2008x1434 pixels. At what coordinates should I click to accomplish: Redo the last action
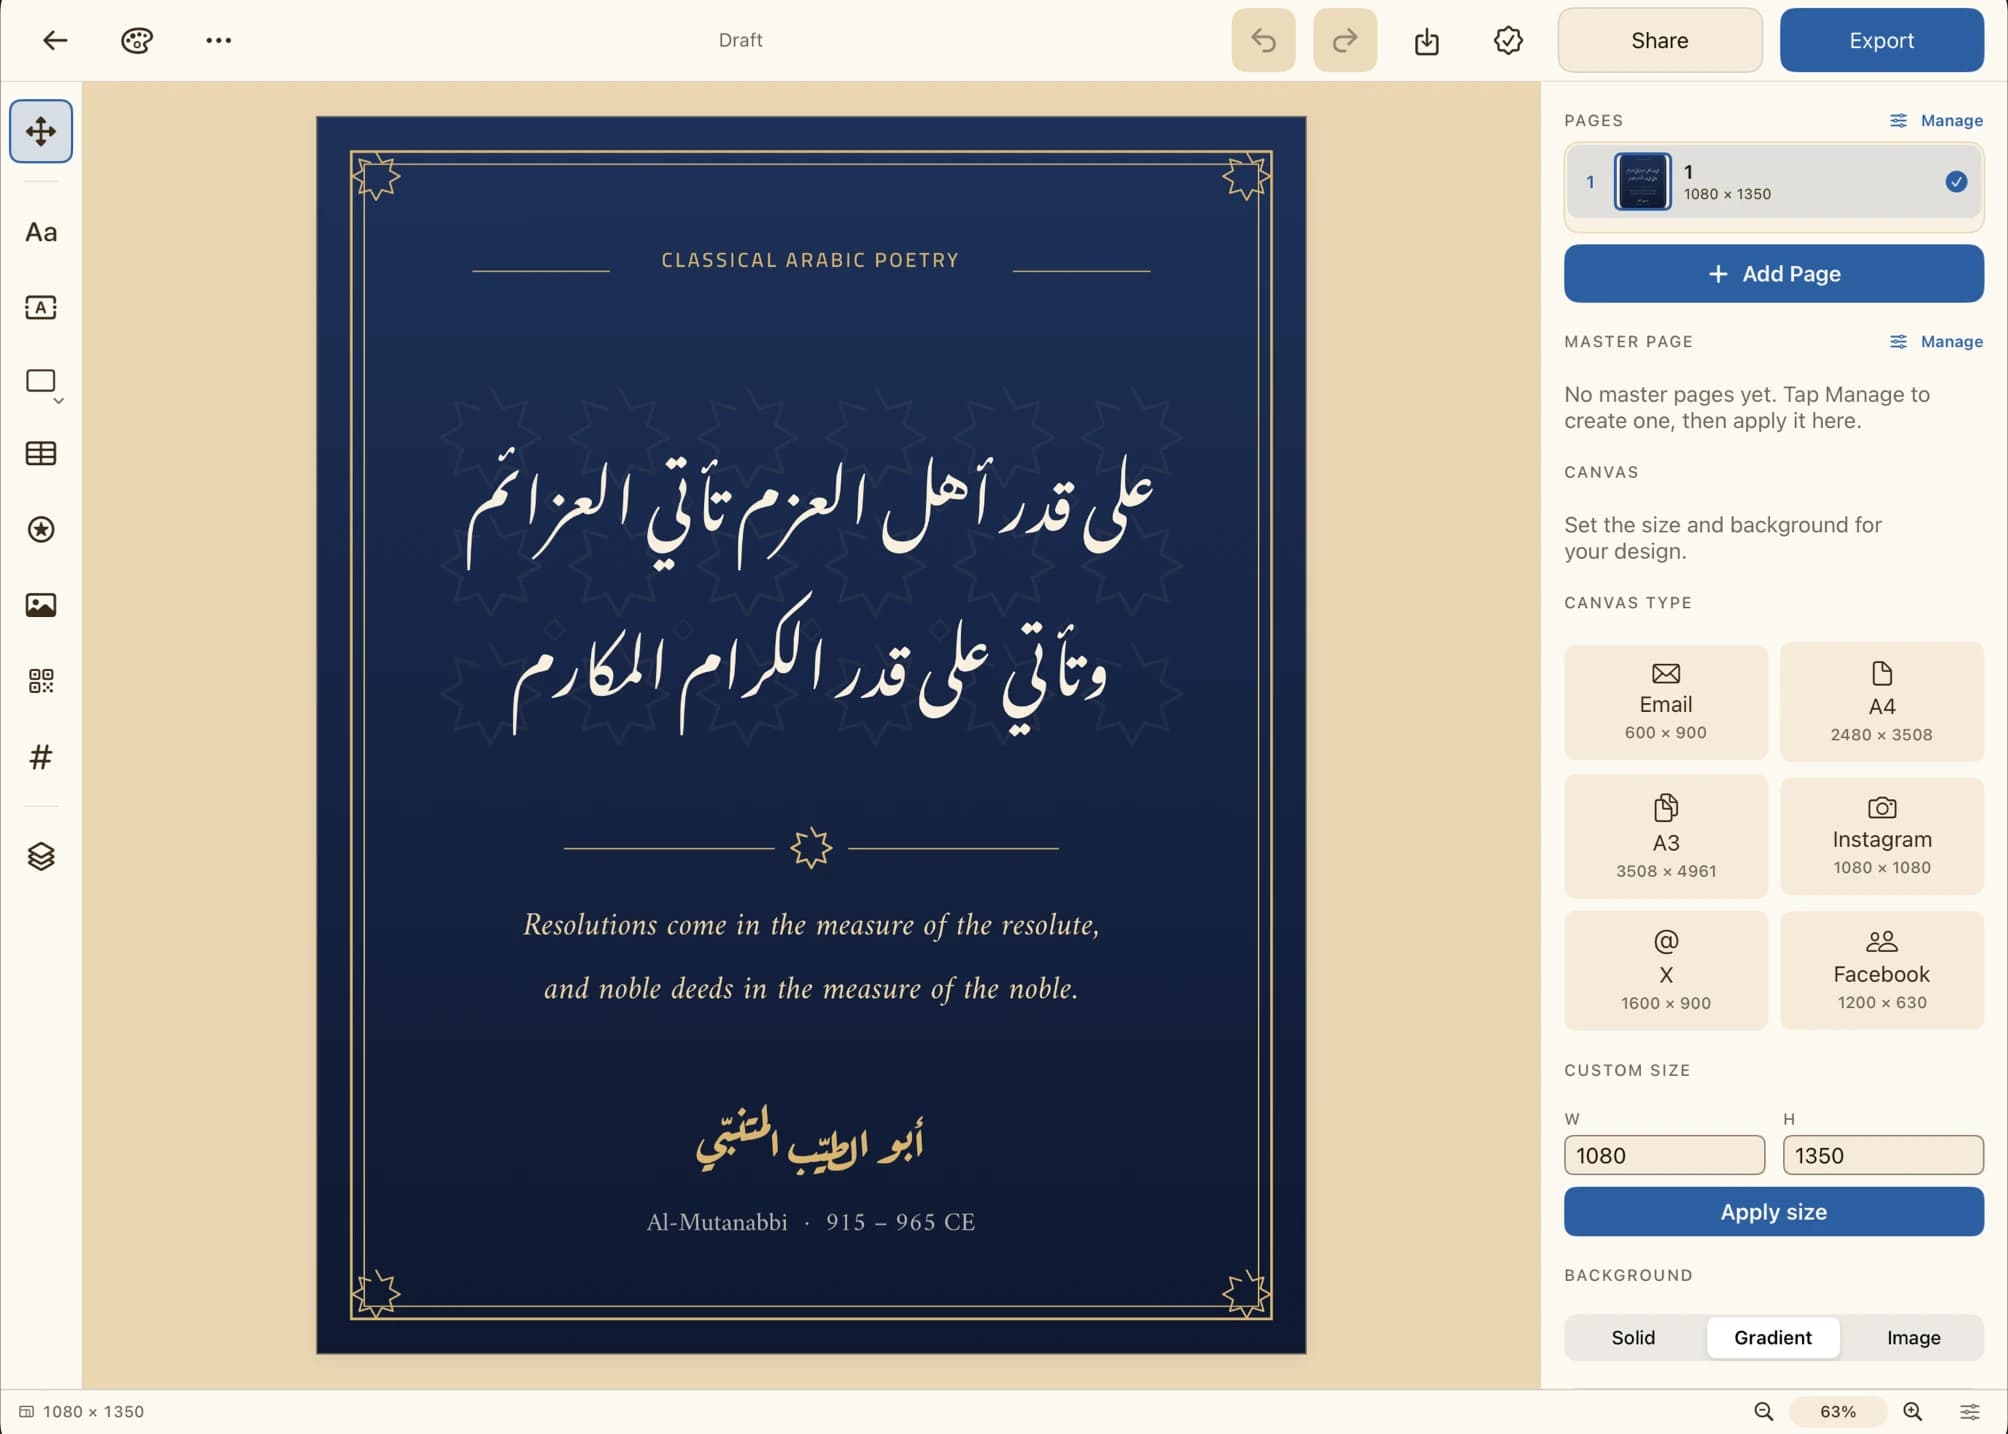tap(1345, 40)
